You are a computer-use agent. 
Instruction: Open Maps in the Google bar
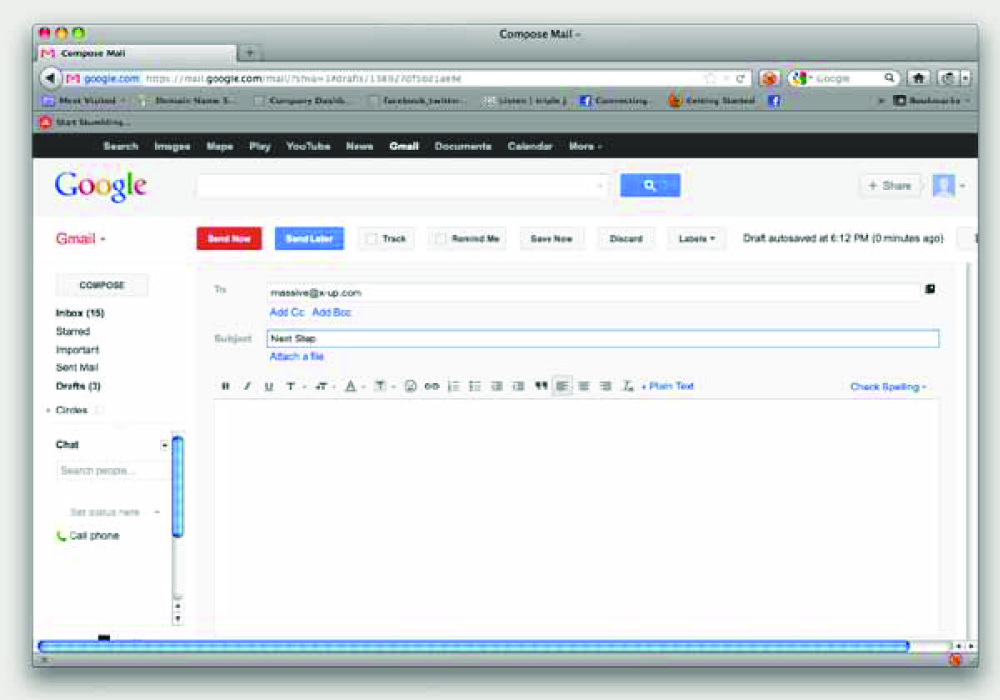(219, 146)
